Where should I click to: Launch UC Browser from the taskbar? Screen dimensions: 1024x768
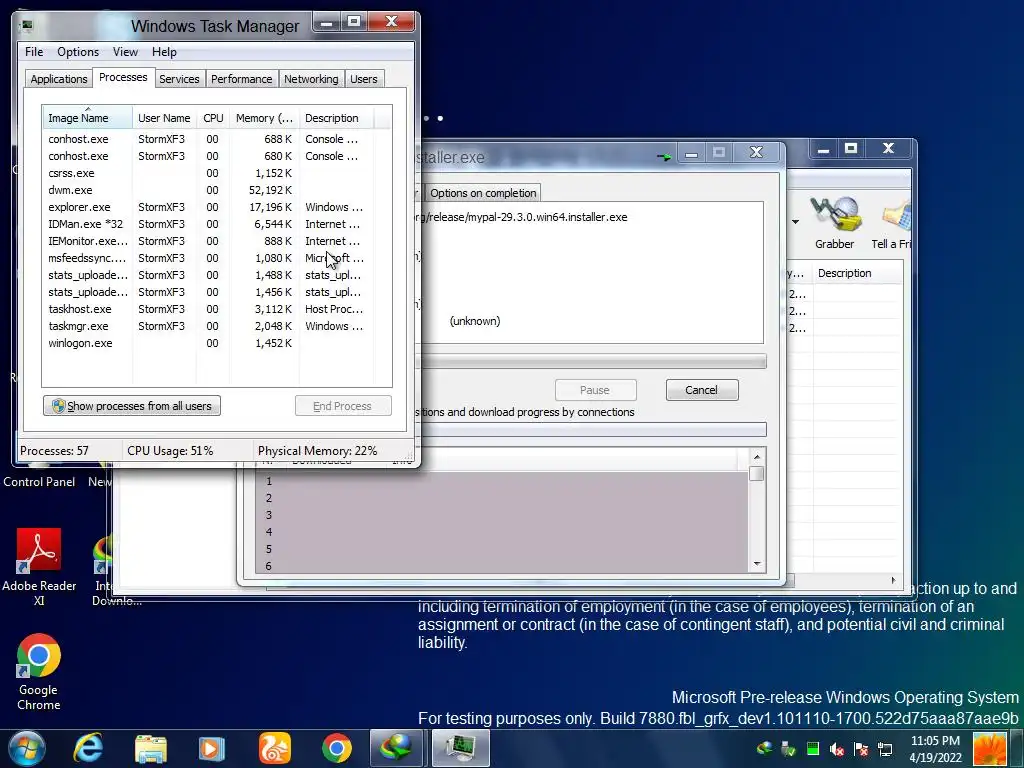(274, 748)
